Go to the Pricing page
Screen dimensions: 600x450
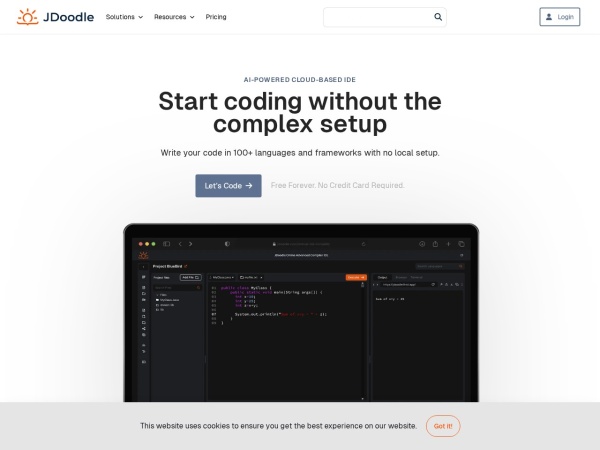(x=216, y=17)
